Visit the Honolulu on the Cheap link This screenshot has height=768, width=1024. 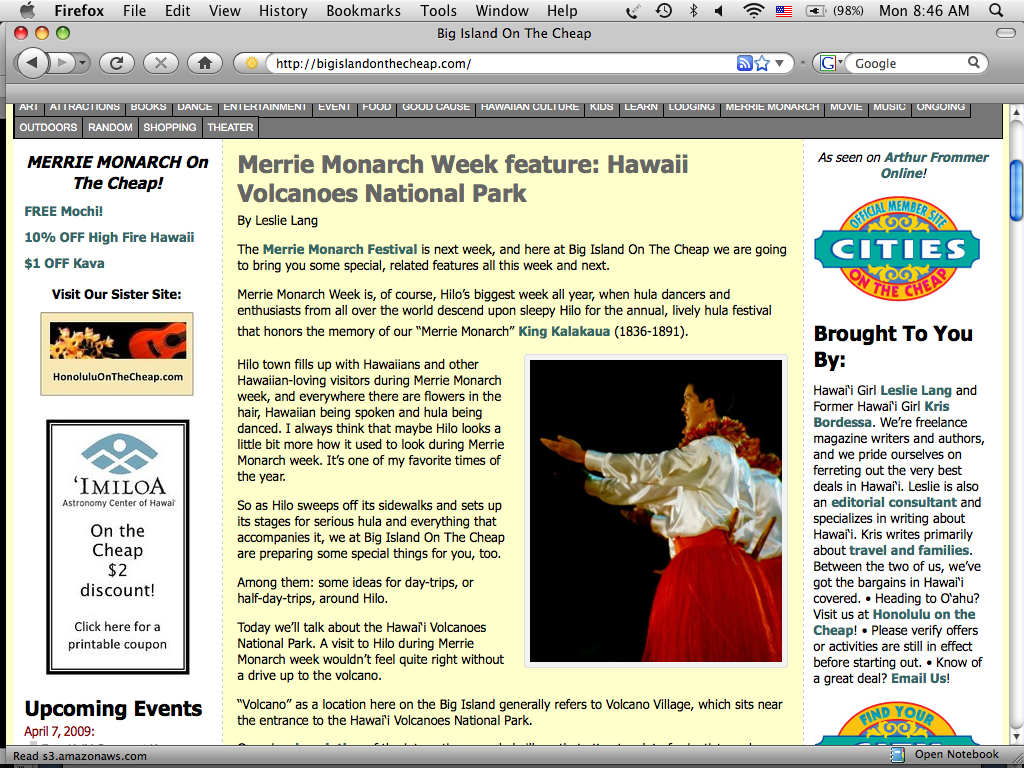pyautogui.click(x=894, y=622)
